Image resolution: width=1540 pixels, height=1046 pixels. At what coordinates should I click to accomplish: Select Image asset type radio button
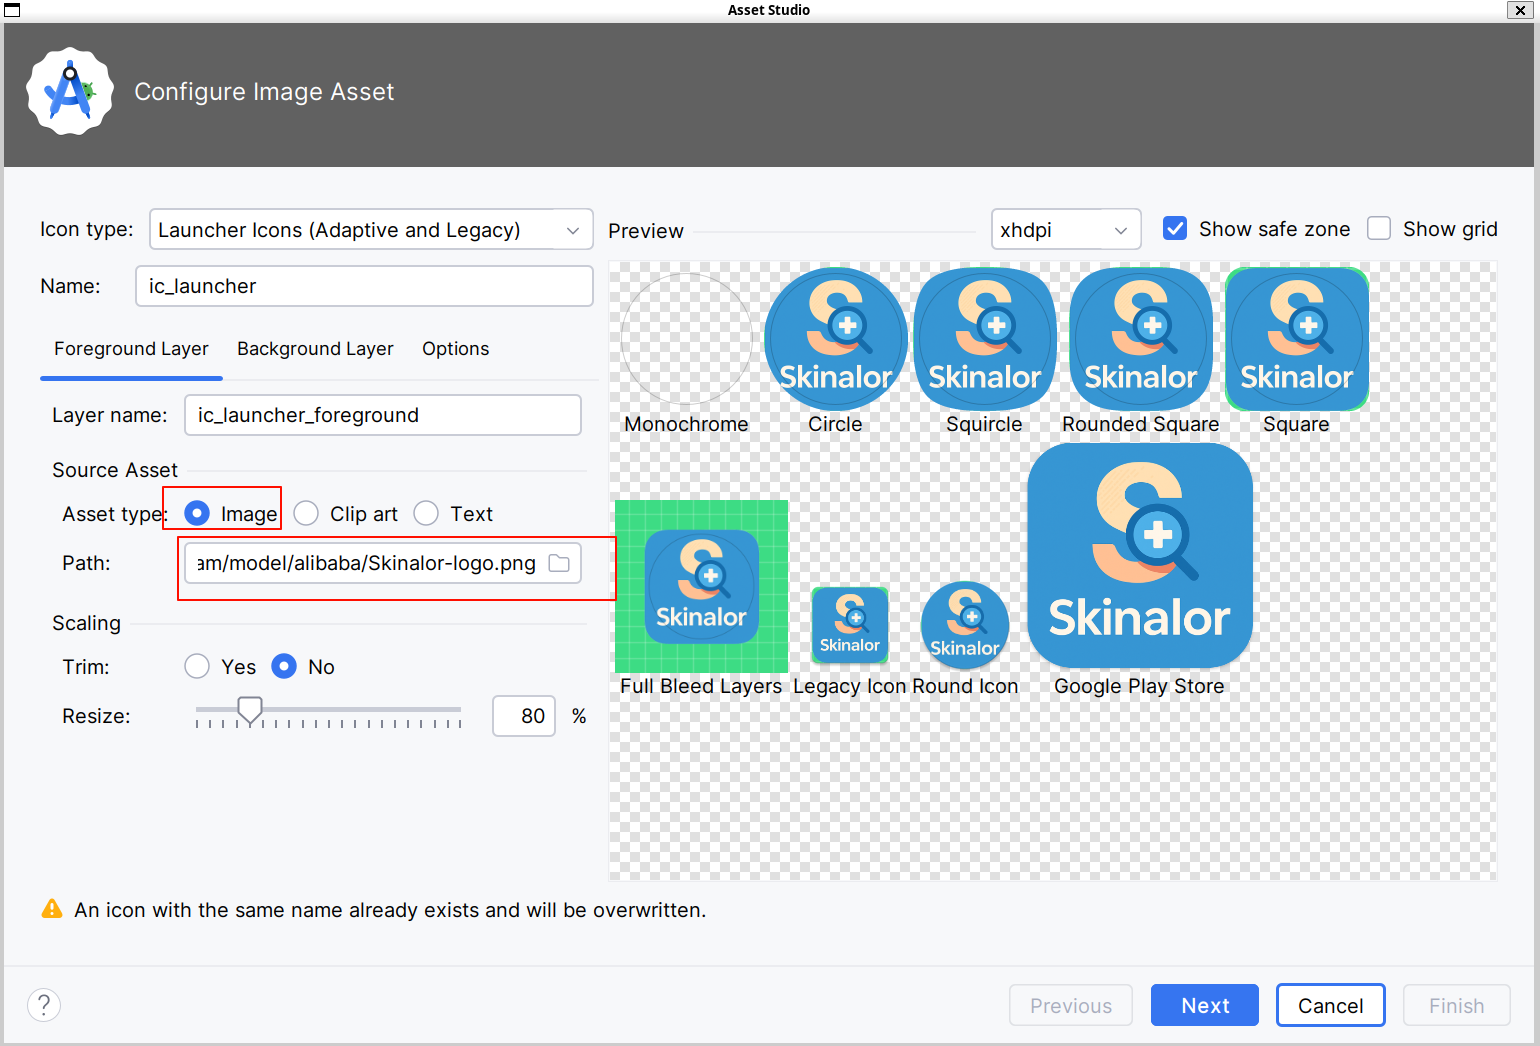click(197, 513)
